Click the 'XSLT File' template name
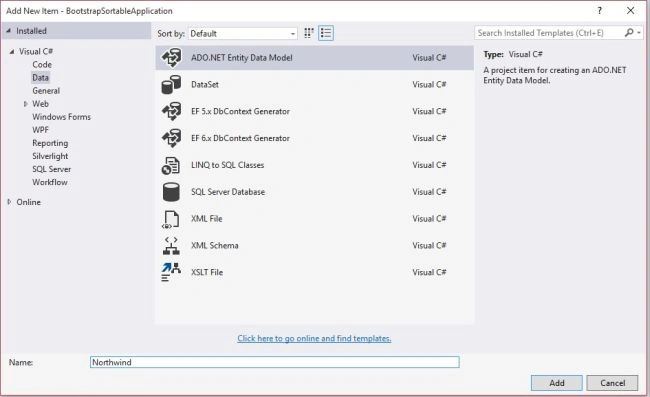 [207, 272]
